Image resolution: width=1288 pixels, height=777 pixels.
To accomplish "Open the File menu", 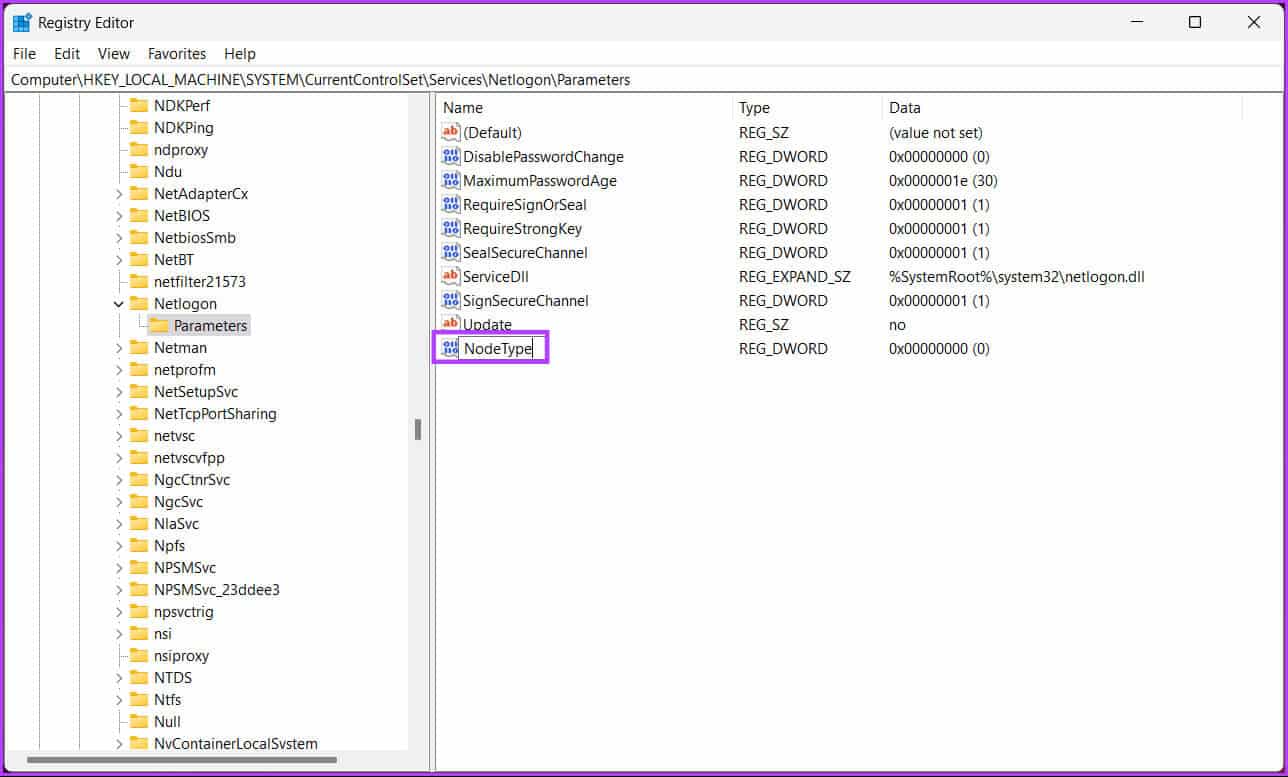I will click(24, 53).
